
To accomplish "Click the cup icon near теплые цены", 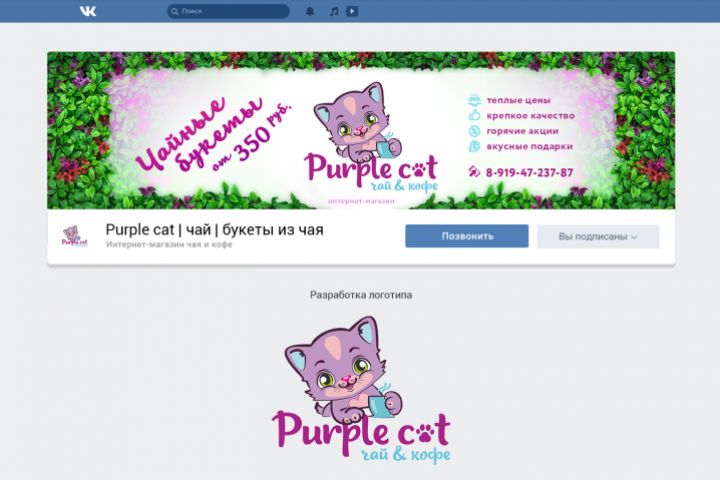I will click(x=474, y=100).
